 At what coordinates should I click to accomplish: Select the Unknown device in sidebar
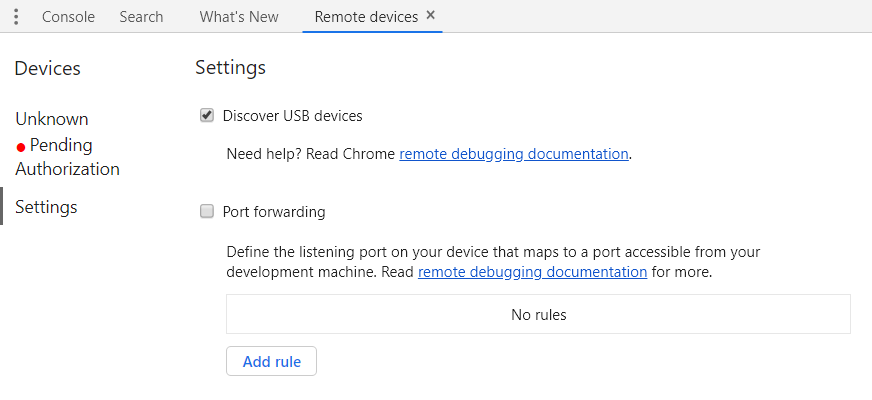[x=52, y=119]
